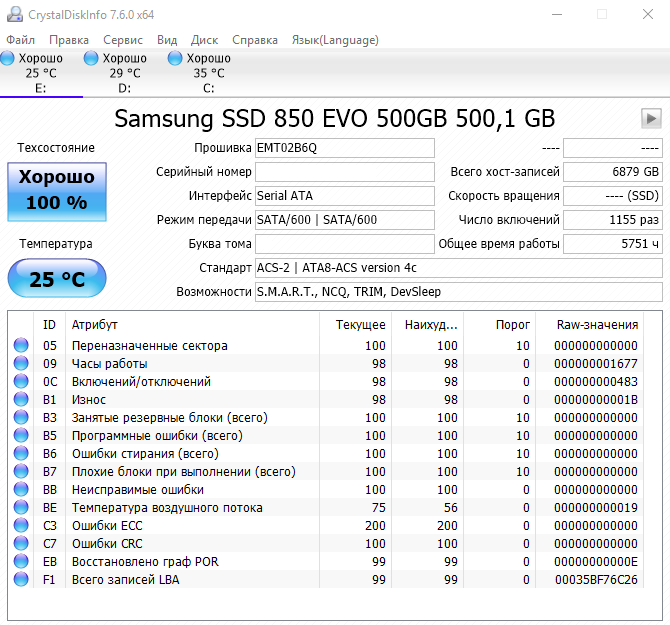The image size is (670, 625).
Task: Click the empty Буква тома field
Action: coord(345,244)
